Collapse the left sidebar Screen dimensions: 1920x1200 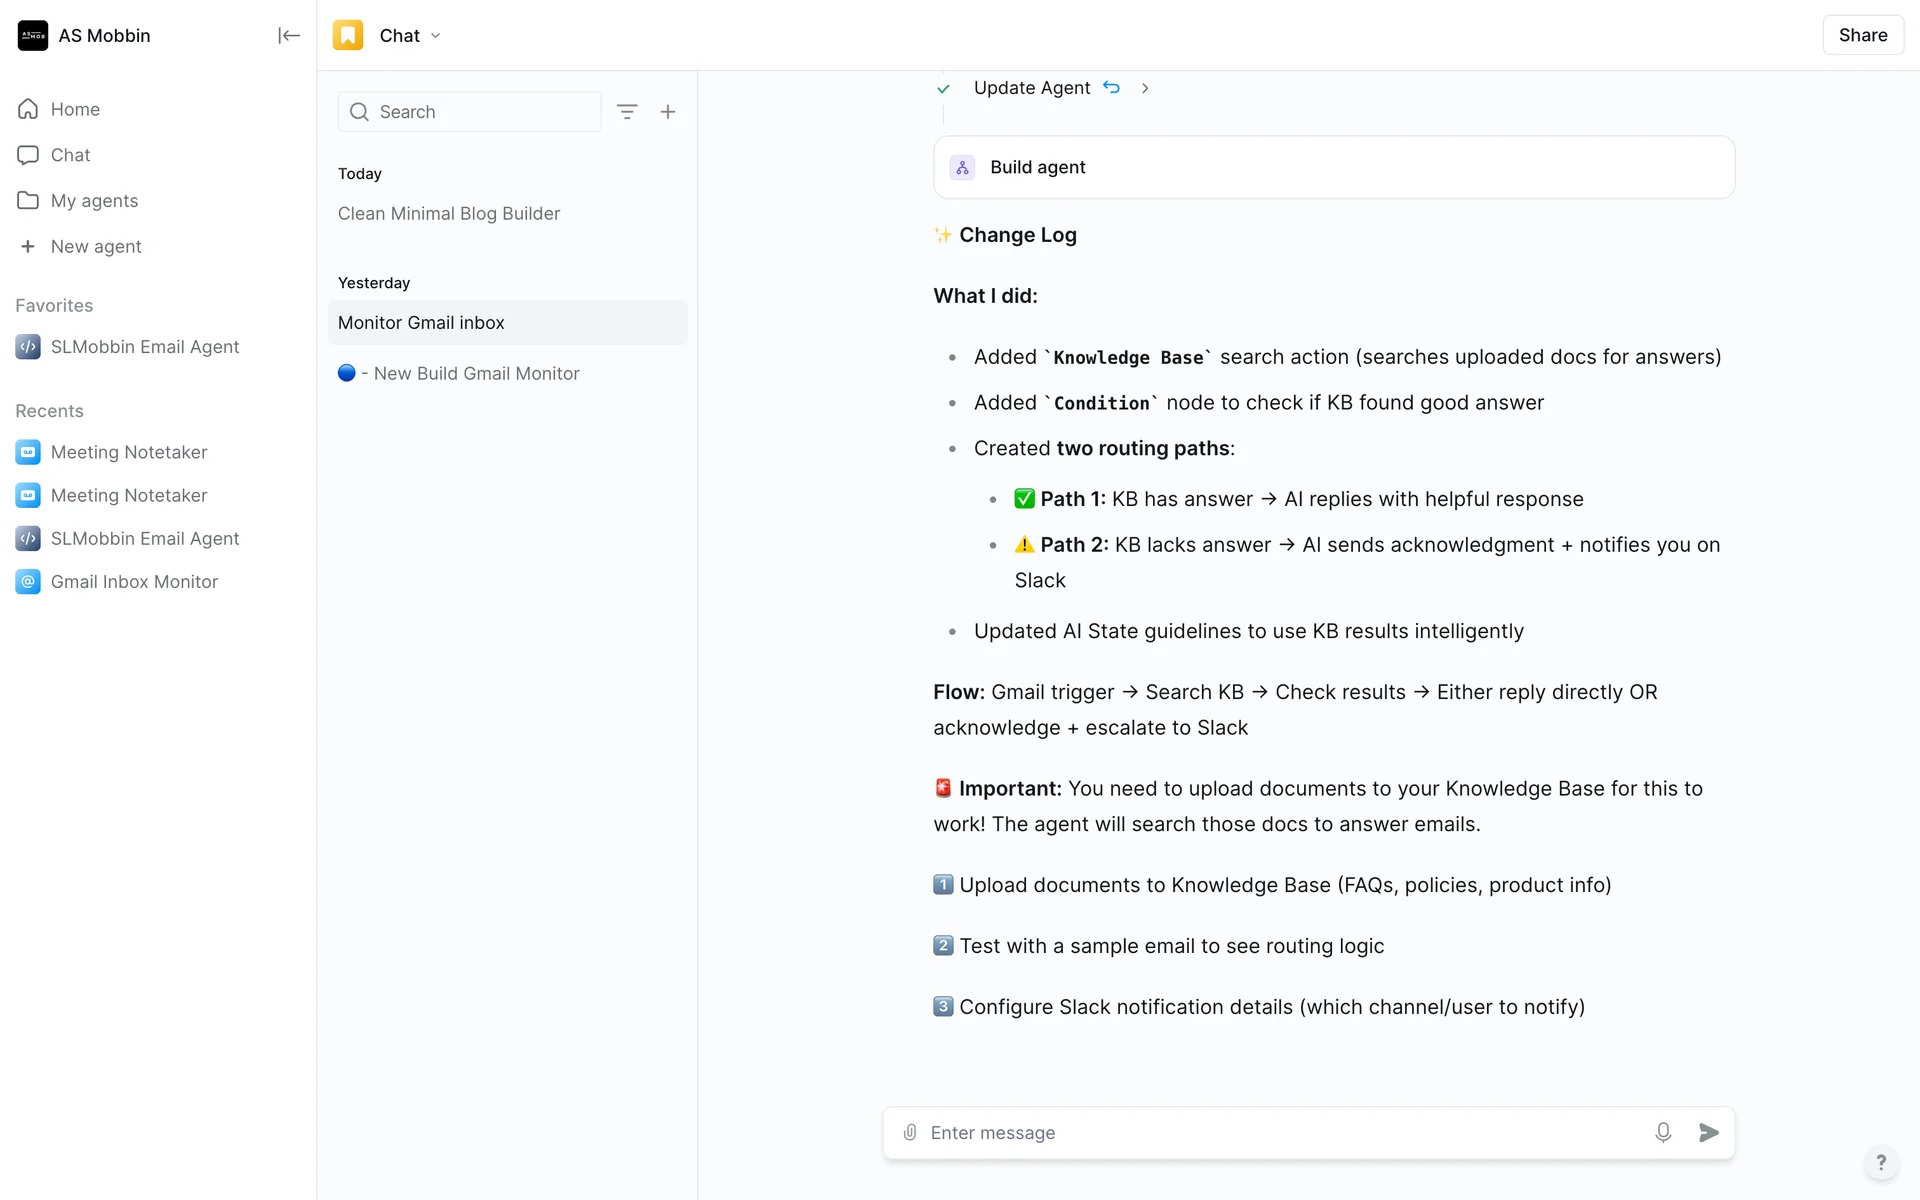tap(288, 36)
